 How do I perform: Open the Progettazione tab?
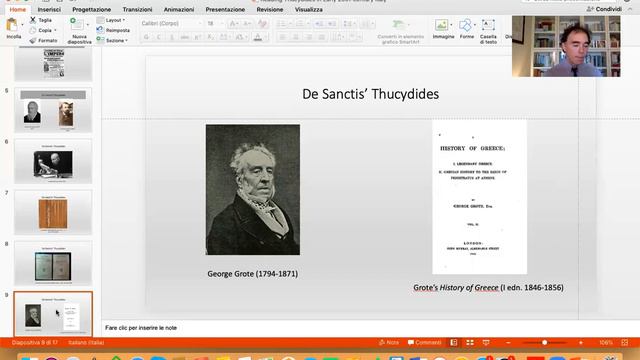tap(91, 9)
